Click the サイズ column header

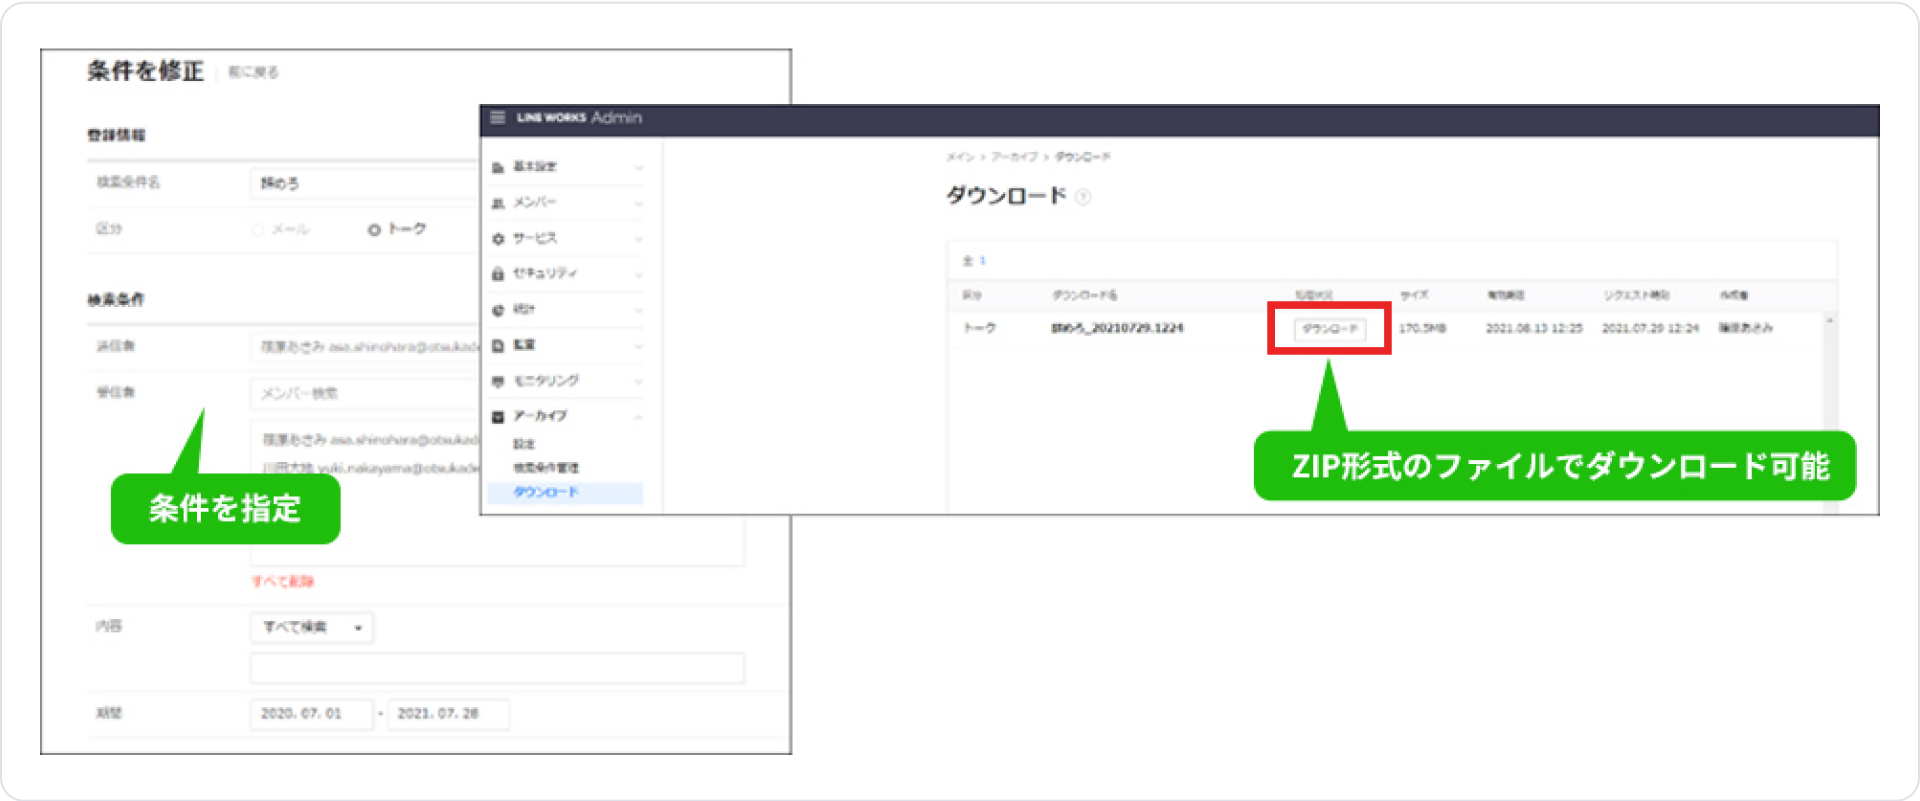(x=1414, y=295)
